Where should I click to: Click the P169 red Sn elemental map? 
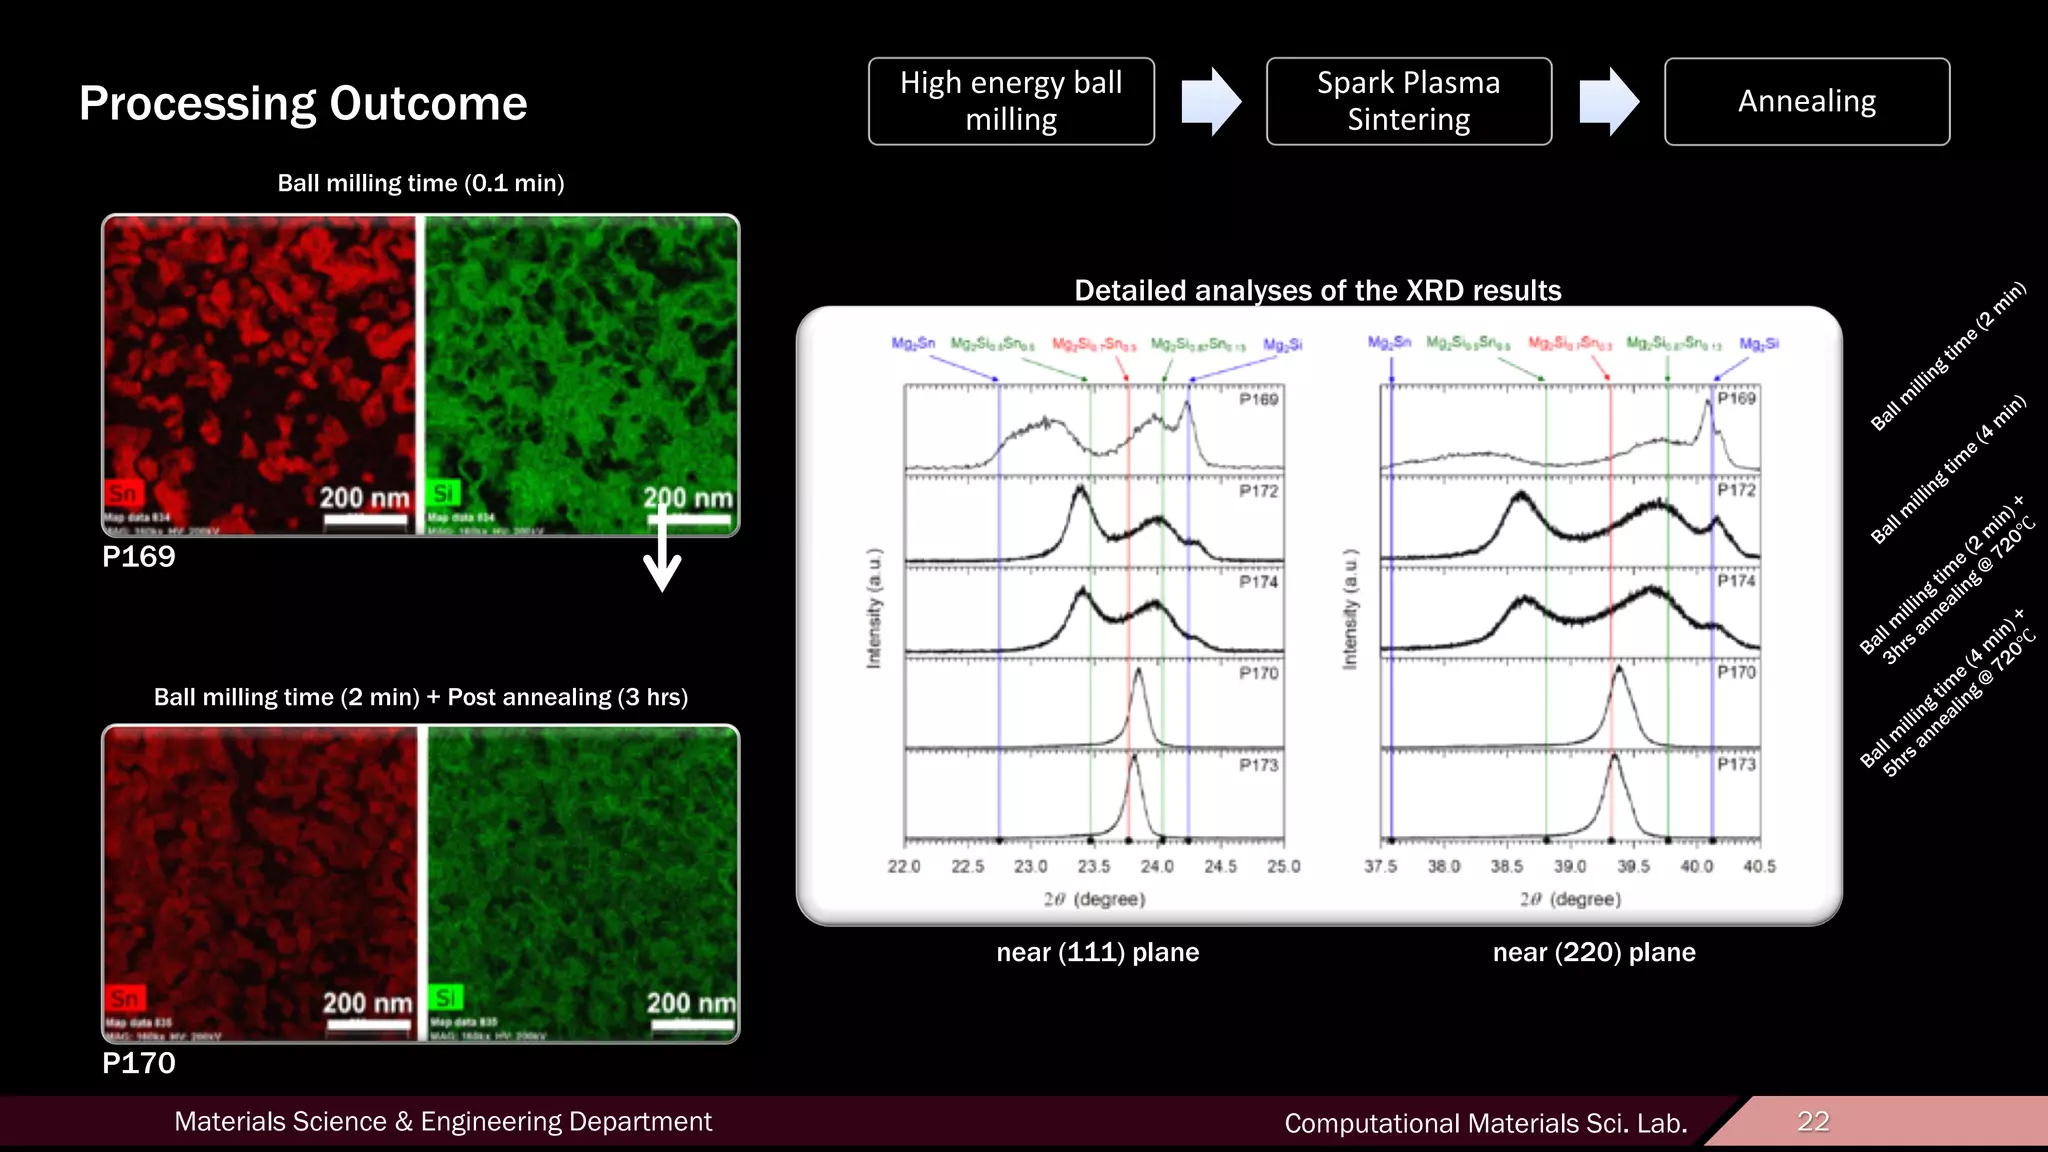259,360
